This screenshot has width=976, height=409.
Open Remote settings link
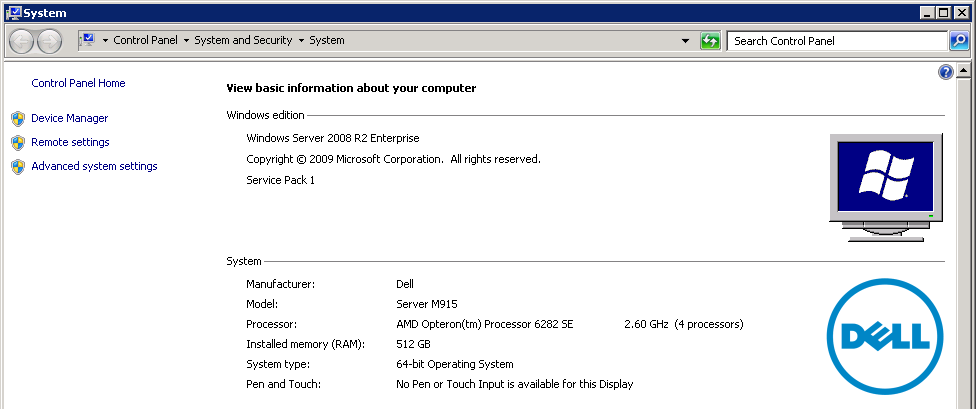(x=70, y=142)
